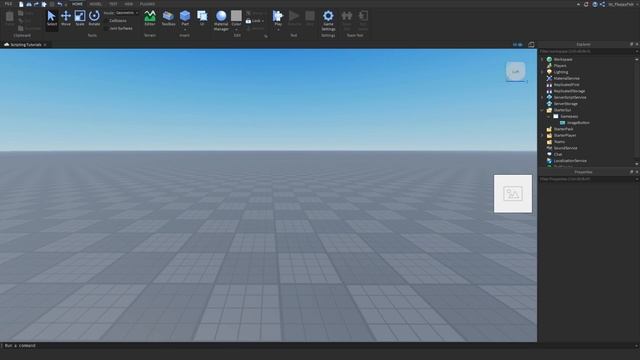Screen dimensions: 640x360
Task: Switch to the MODEL ribbon tab
Action: click(x=96, y=4)
